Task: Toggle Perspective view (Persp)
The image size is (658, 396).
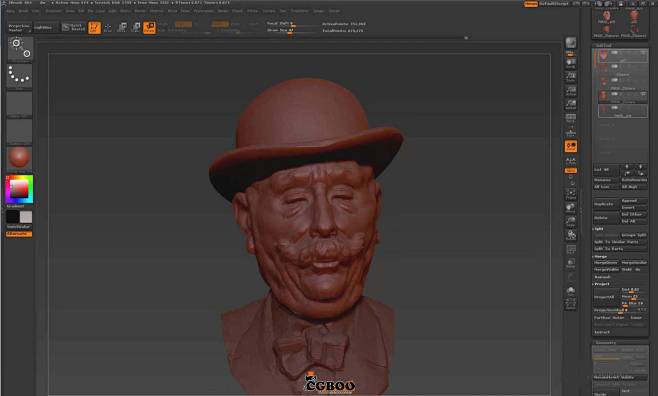Action: click(x=571, y=118)
